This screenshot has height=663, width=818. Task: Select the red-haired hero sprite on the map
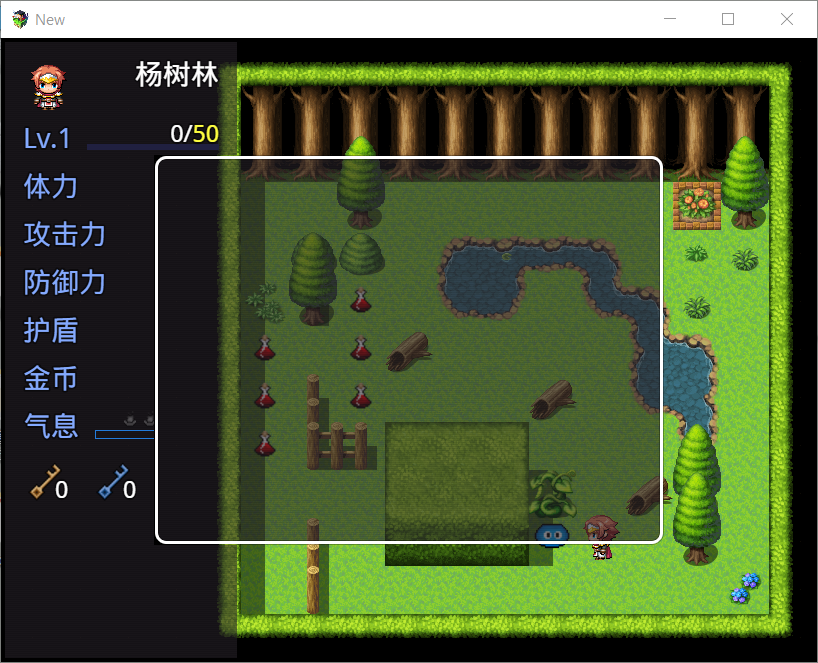(x=602, y=537)
